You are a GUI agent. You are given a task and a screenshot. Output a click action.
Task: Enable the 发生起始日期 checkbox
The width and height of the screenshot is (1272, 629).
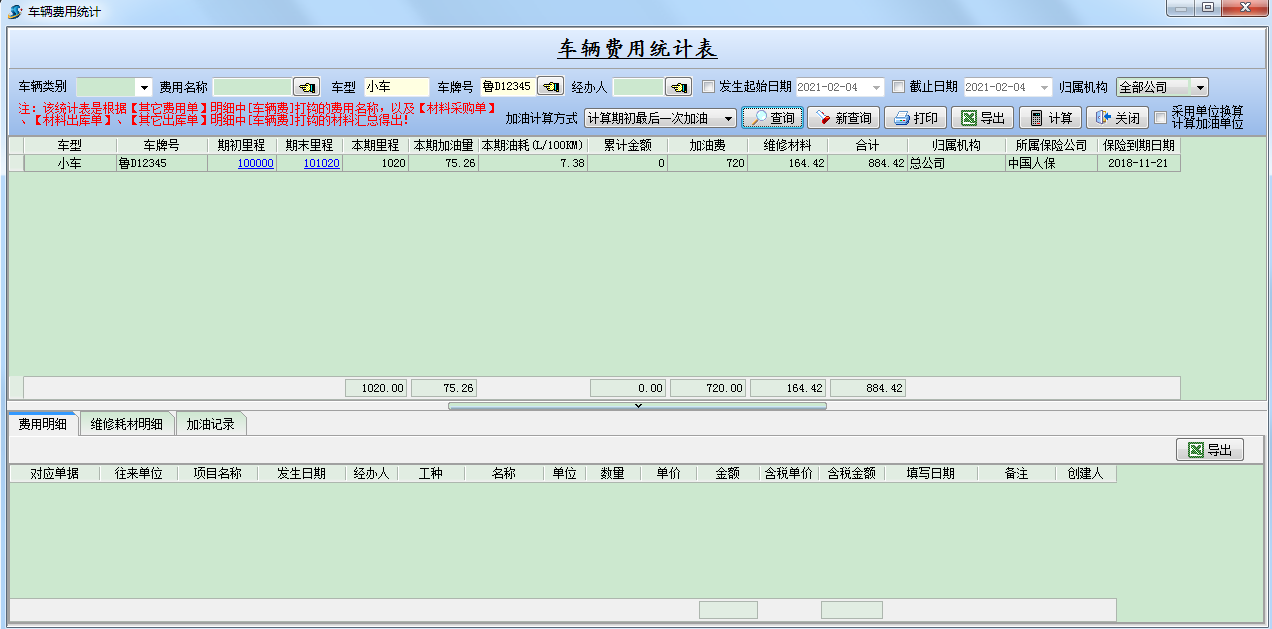[709, 87]
